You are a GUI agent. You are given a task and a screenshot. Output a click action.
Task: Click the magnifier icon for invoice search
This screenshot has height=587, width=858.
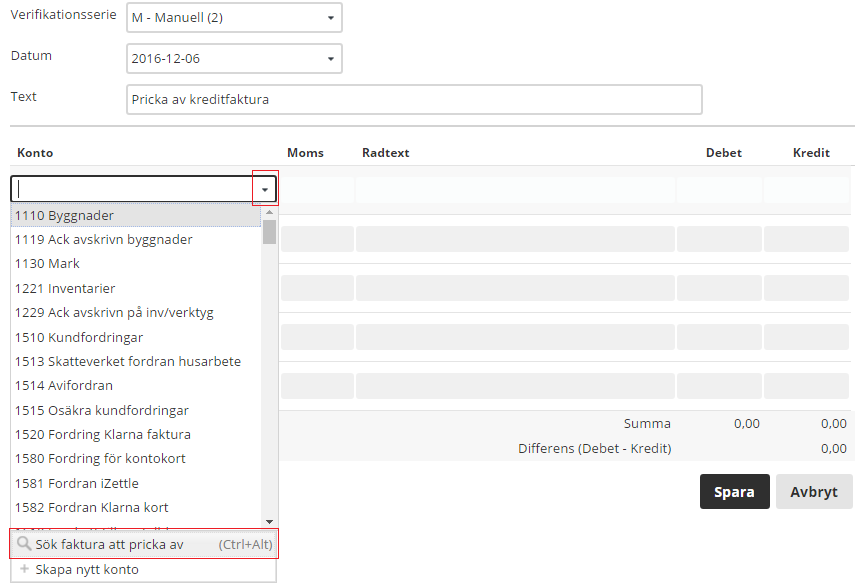pyautogui.click(x=24, y=544)
